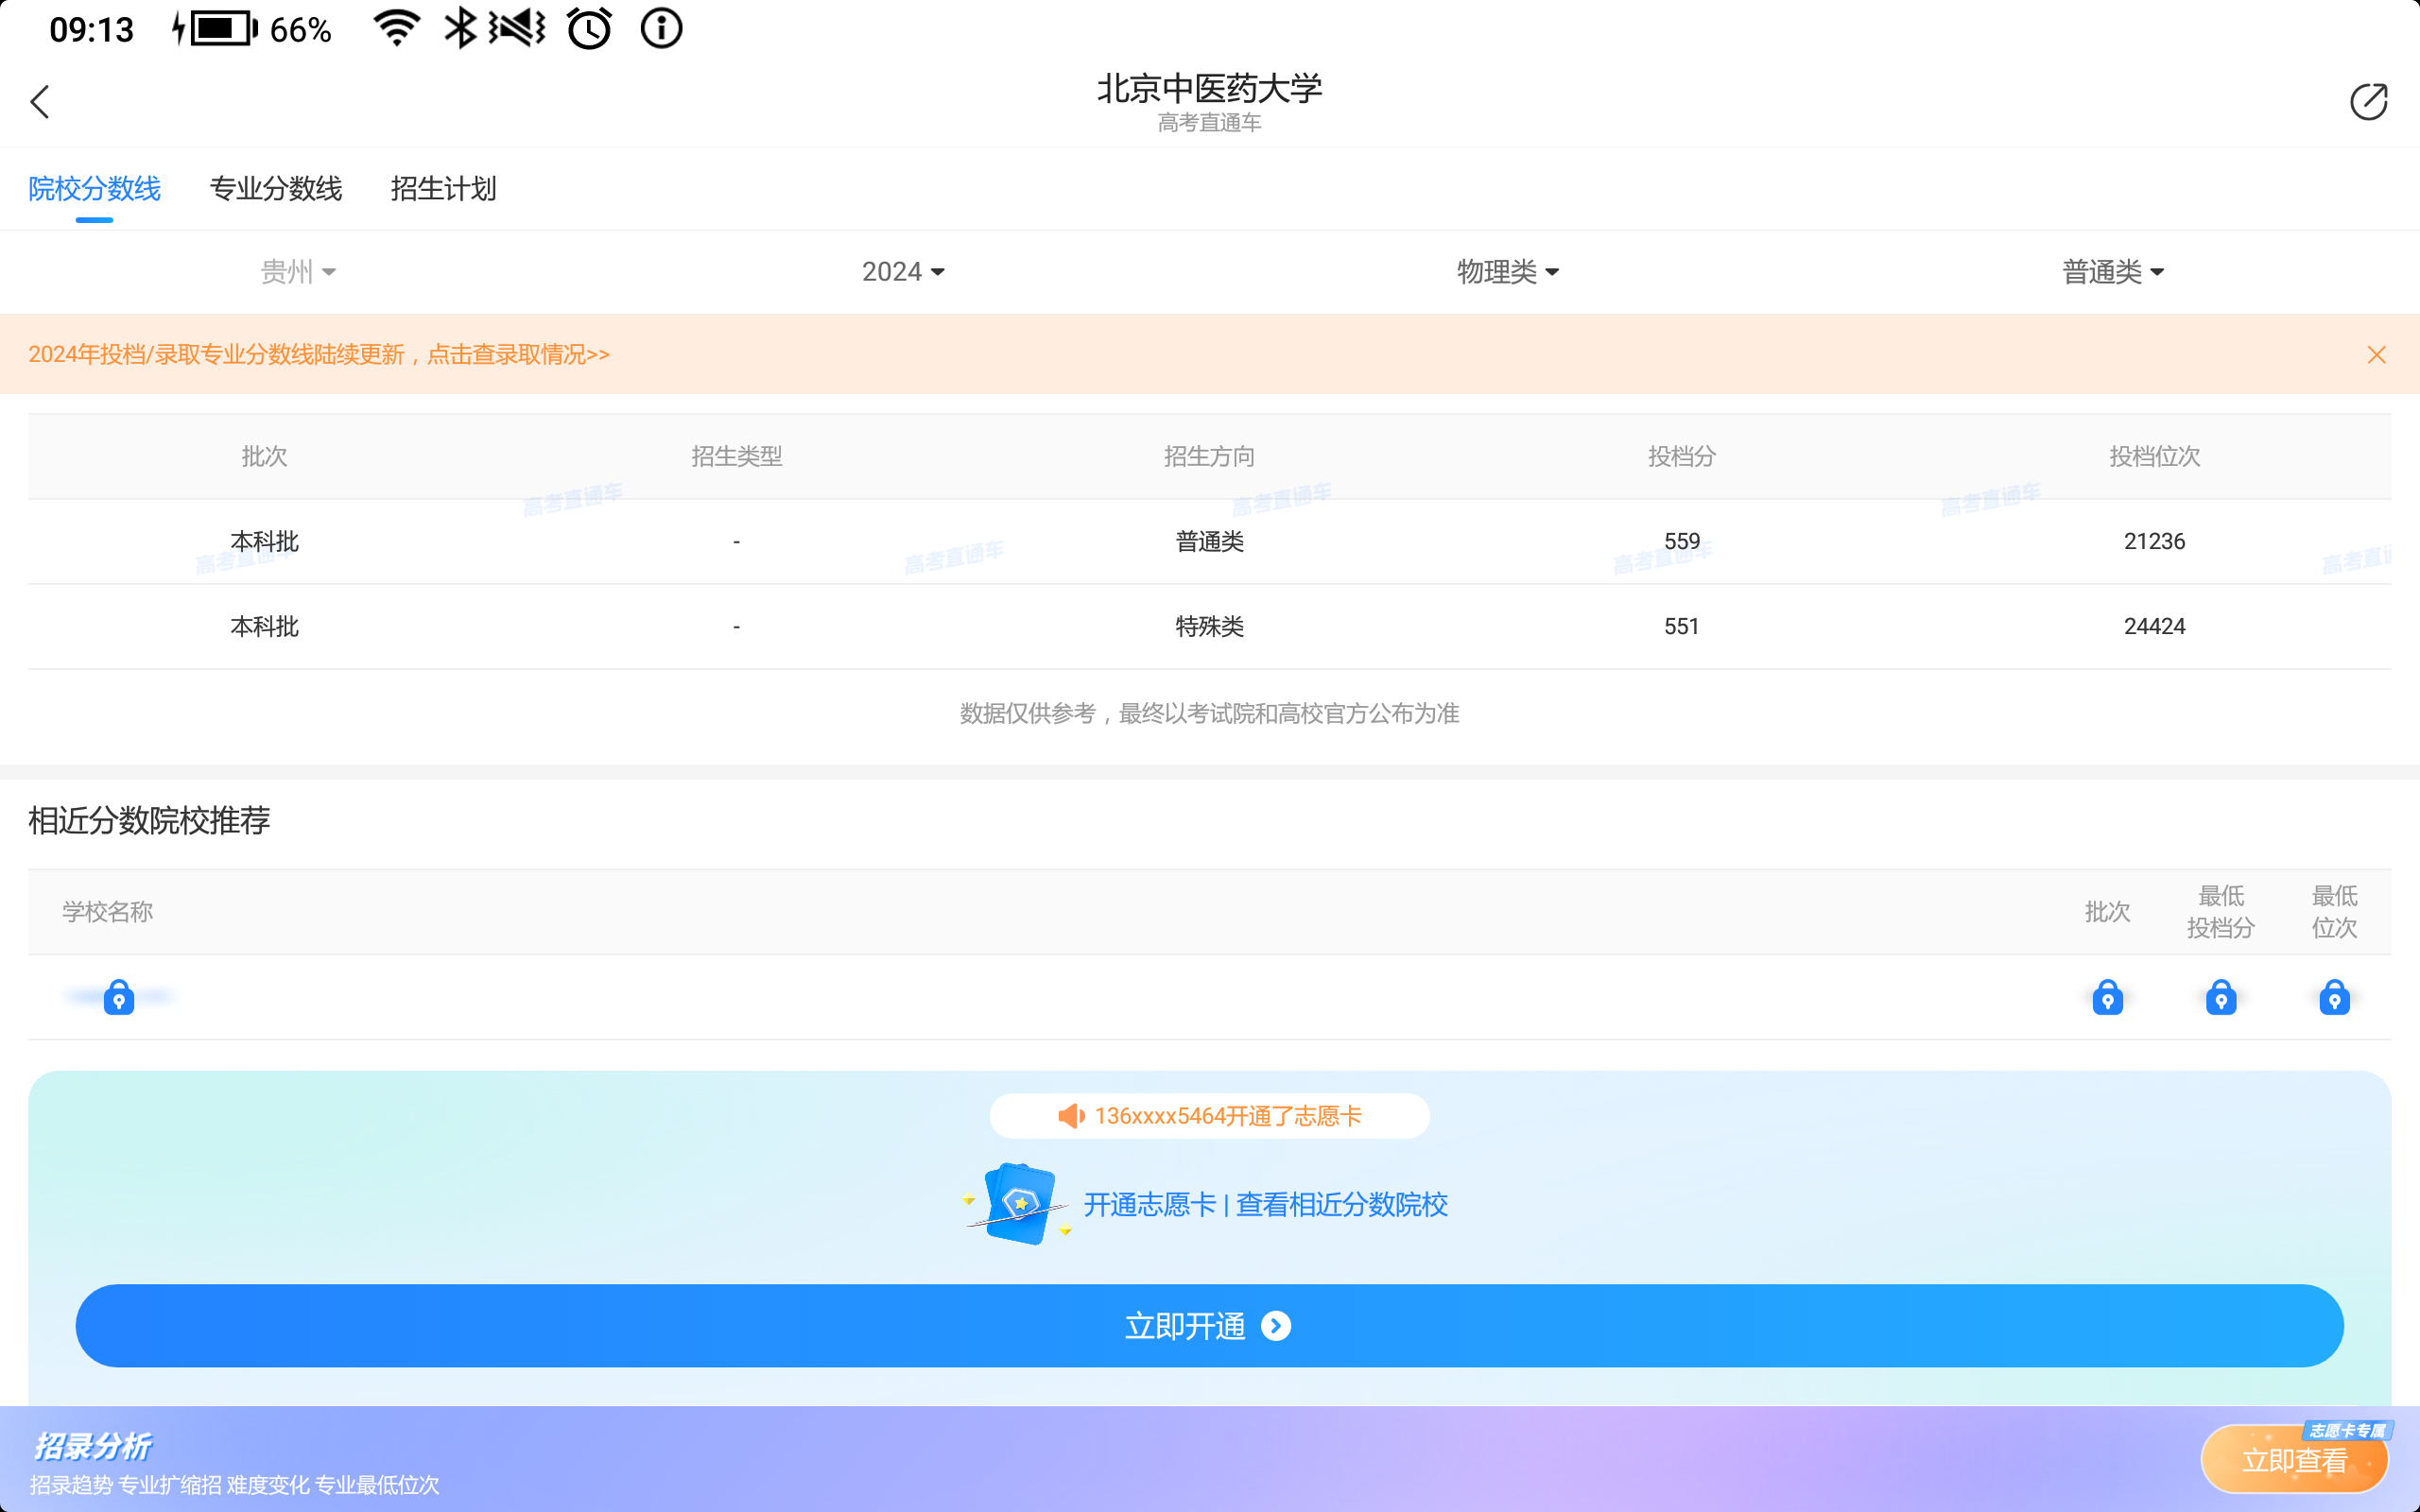Tap the speaker announcement icon
This screenshot has width=2420, height=1512.
1071,1116
